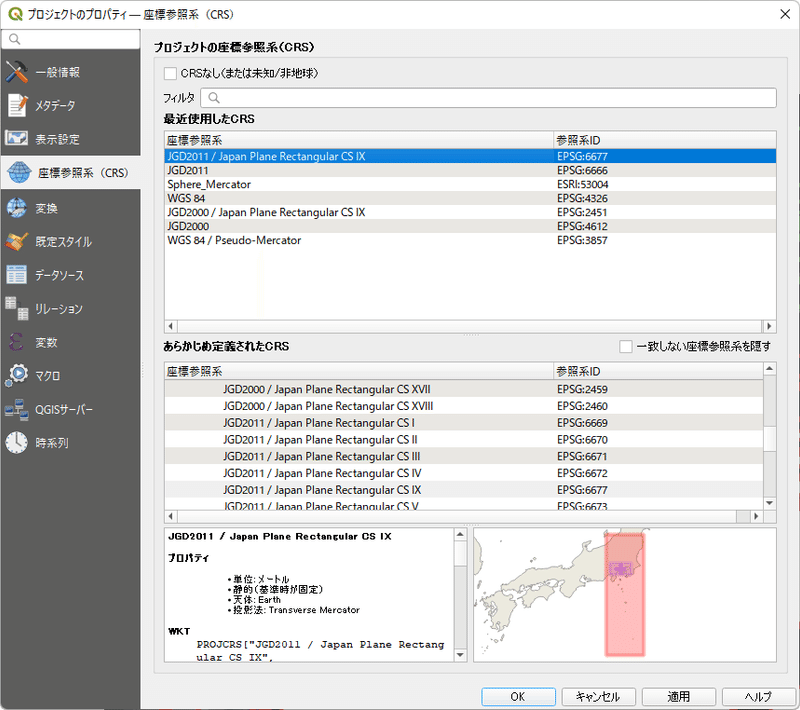
Task: Click the sidebar settings search field
Action: click(x=70, y=39)
